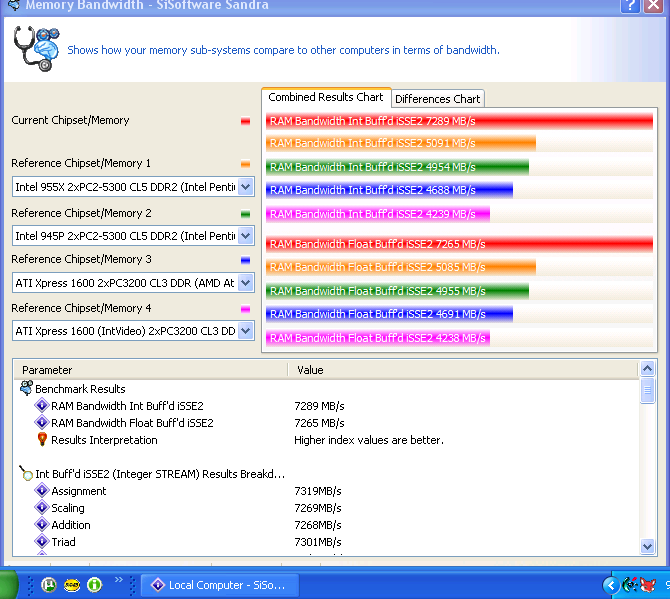Click the Windows Start button

(x=9, y=585)
